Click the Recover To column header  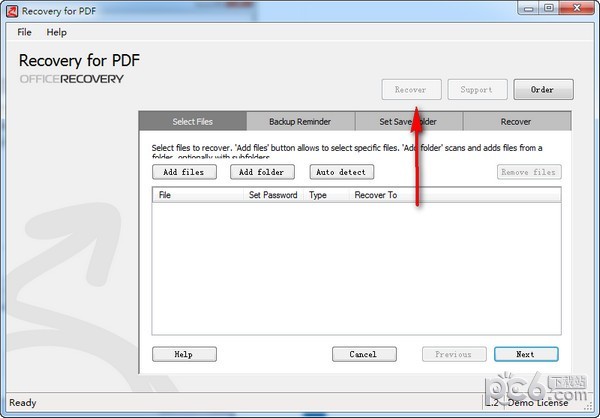click(455, 195)
